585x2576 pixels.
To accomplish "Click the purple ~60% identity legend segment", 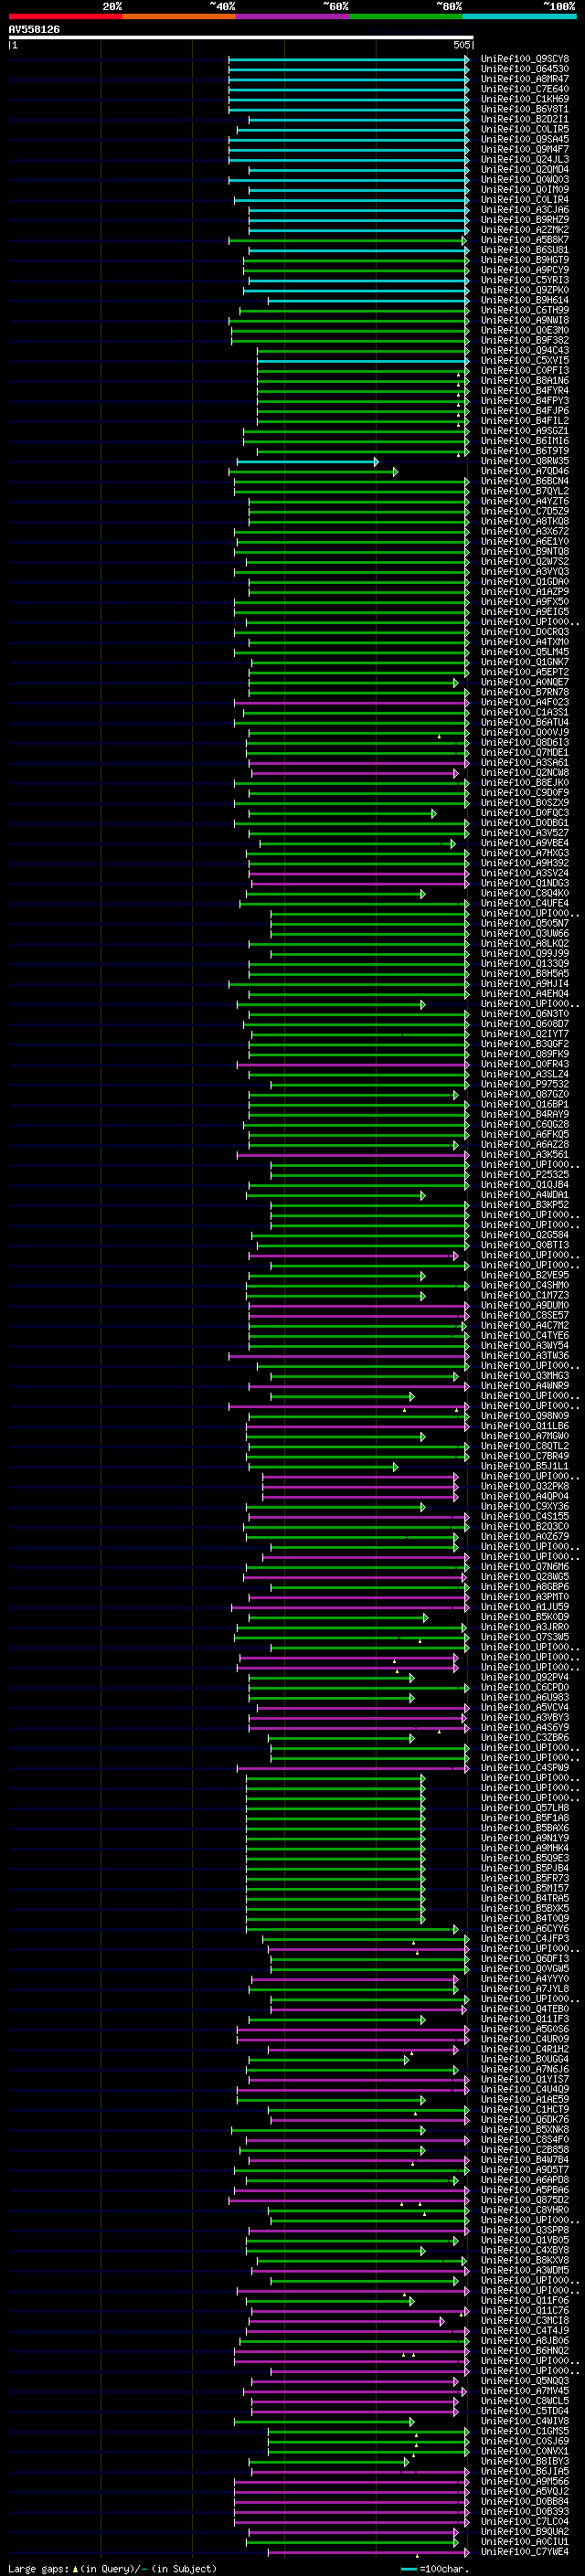I will point(292,16).
